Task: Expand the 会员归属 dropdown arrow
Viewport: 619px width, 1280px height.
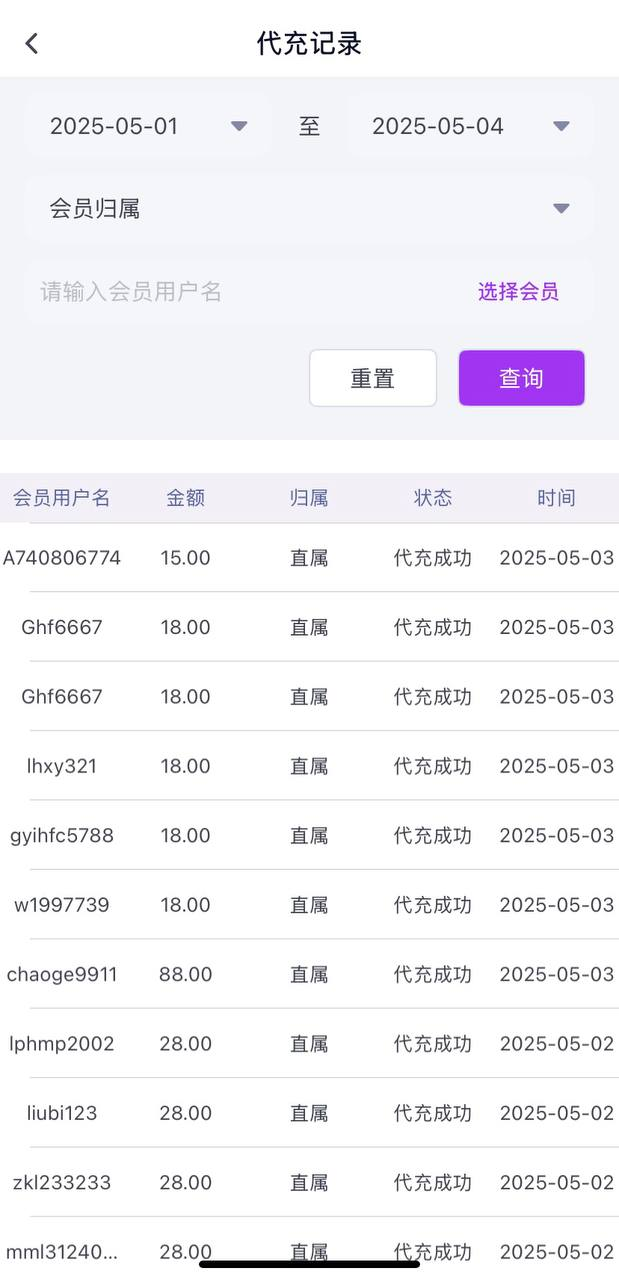Action: (563, 208)
